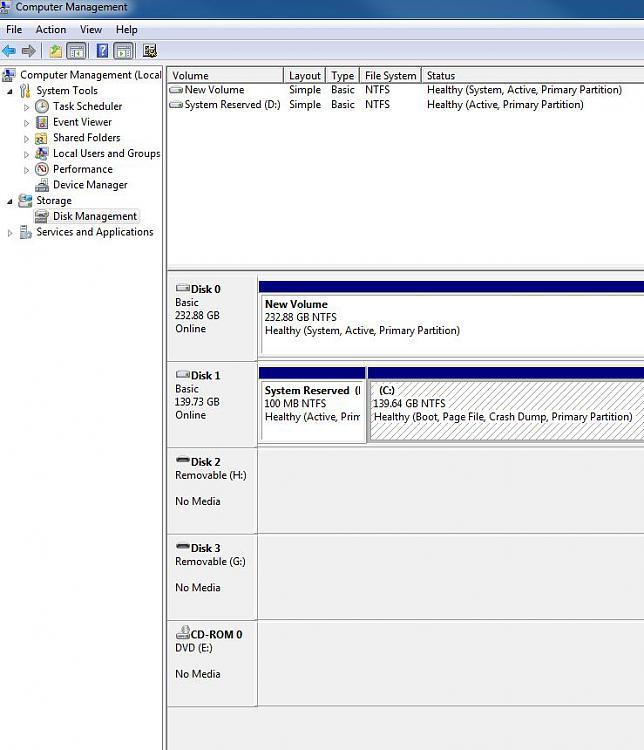Click the Storage icon in tree
Image resolution: width=644 pixels, height=750 pixels.
click(25, 200)
